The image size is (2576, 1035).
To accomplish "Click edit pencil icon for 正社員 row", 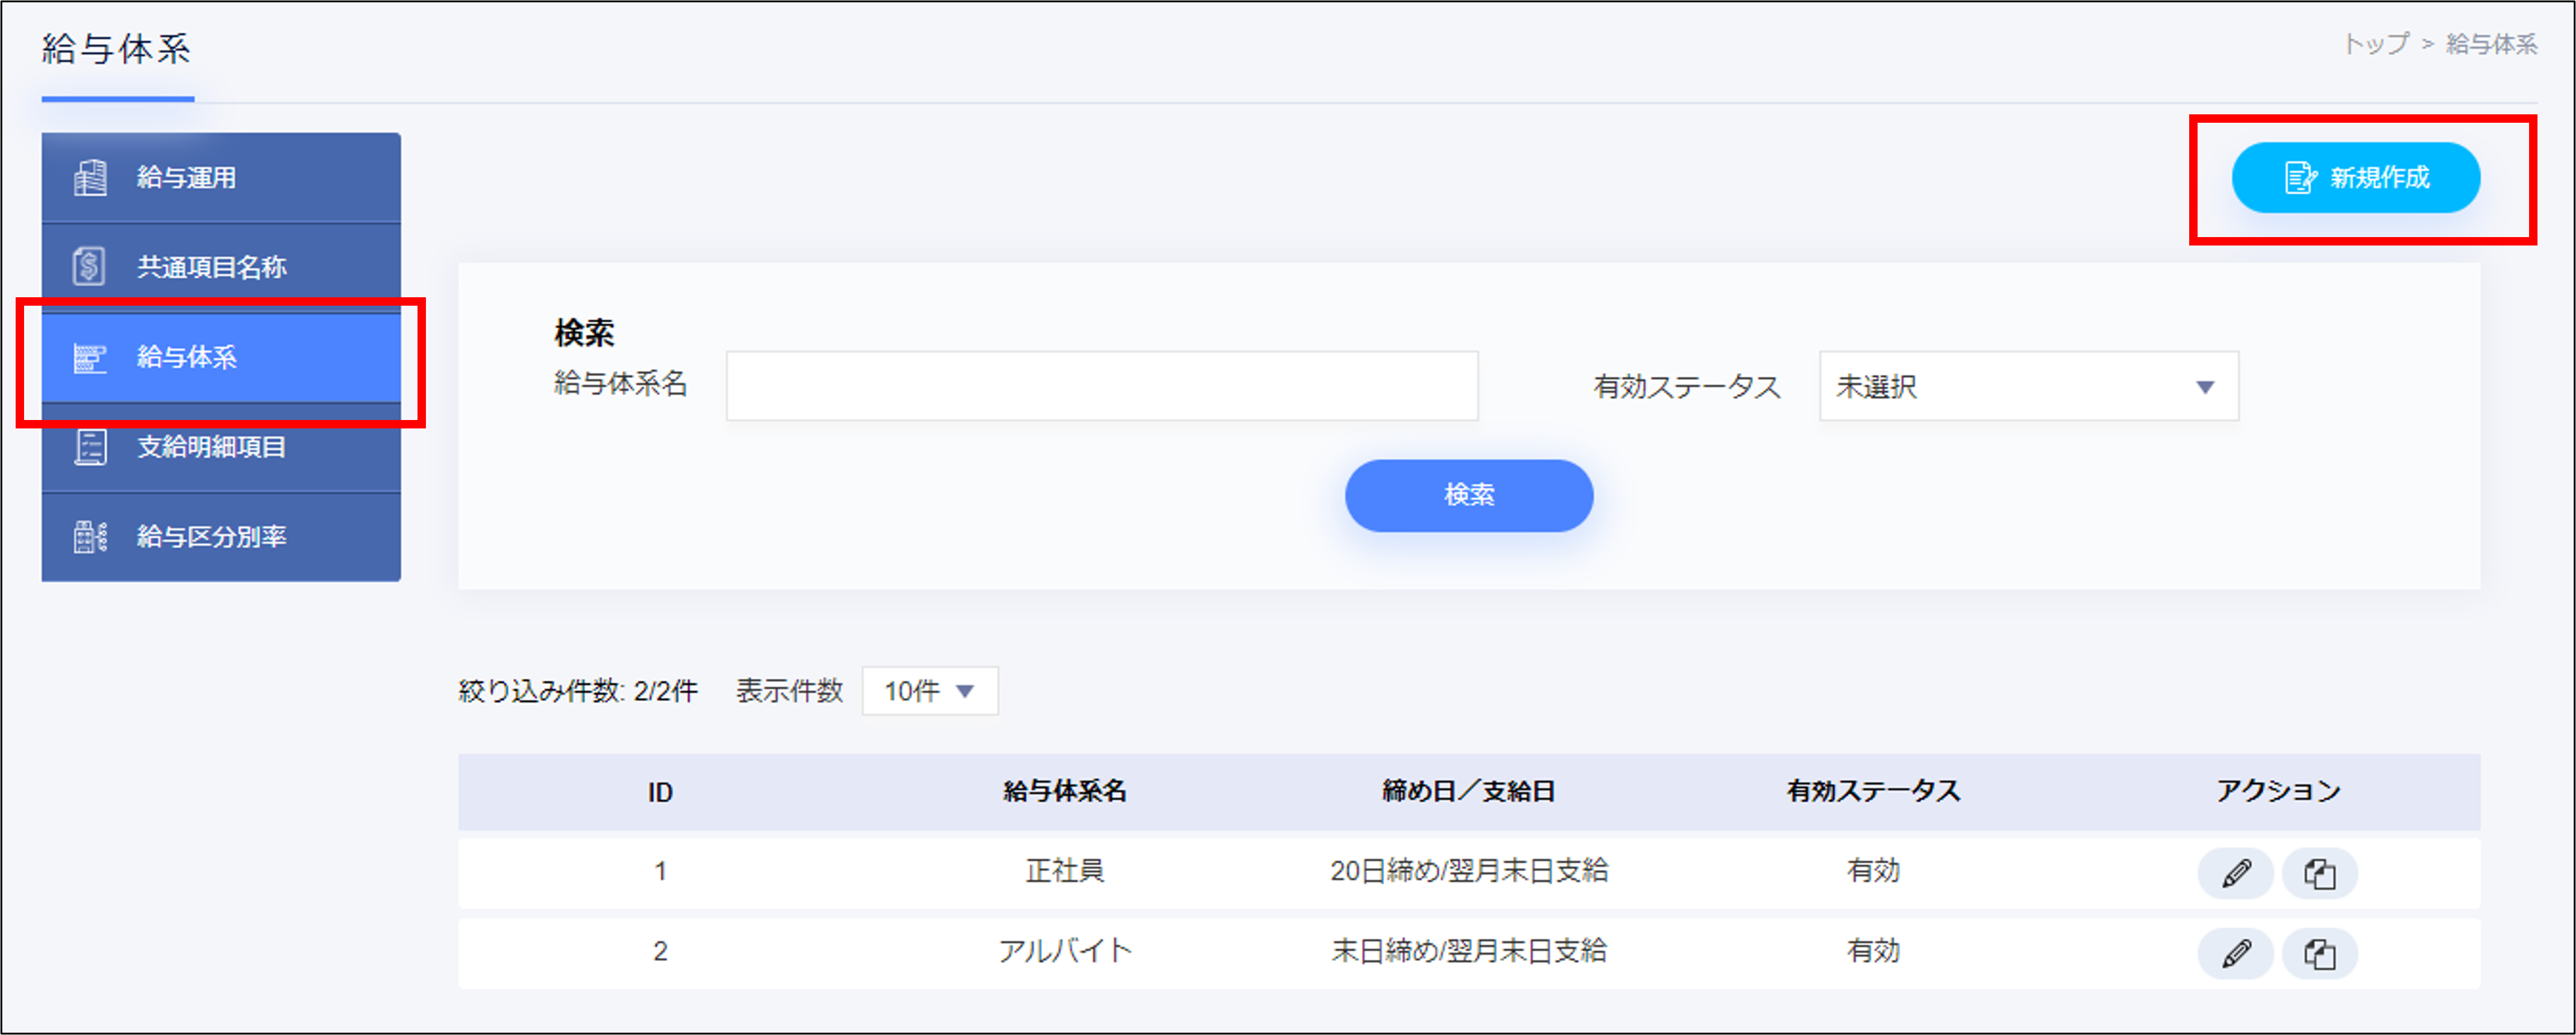I will tap(2236, 873).
